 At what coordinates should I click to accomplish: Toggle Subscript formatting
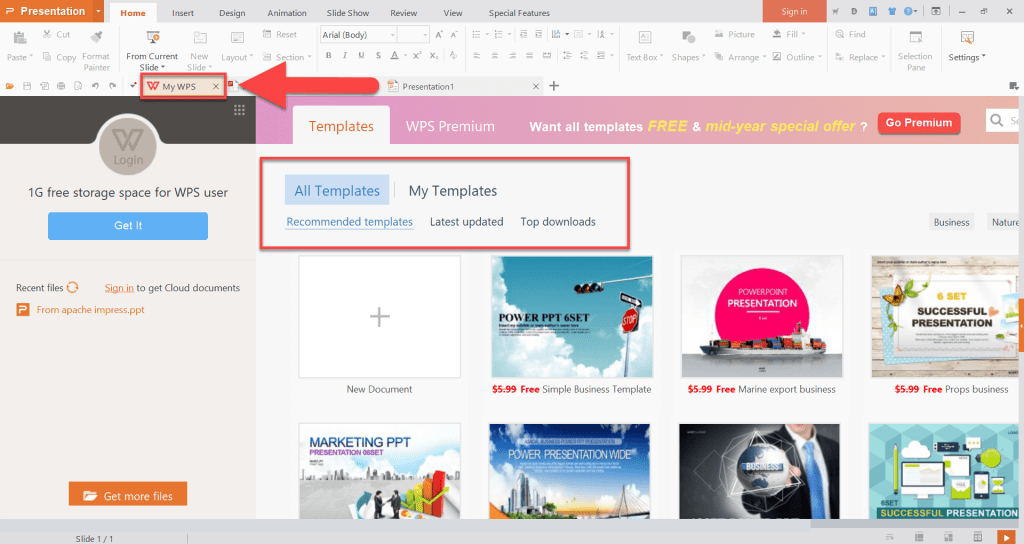(434, 56)
